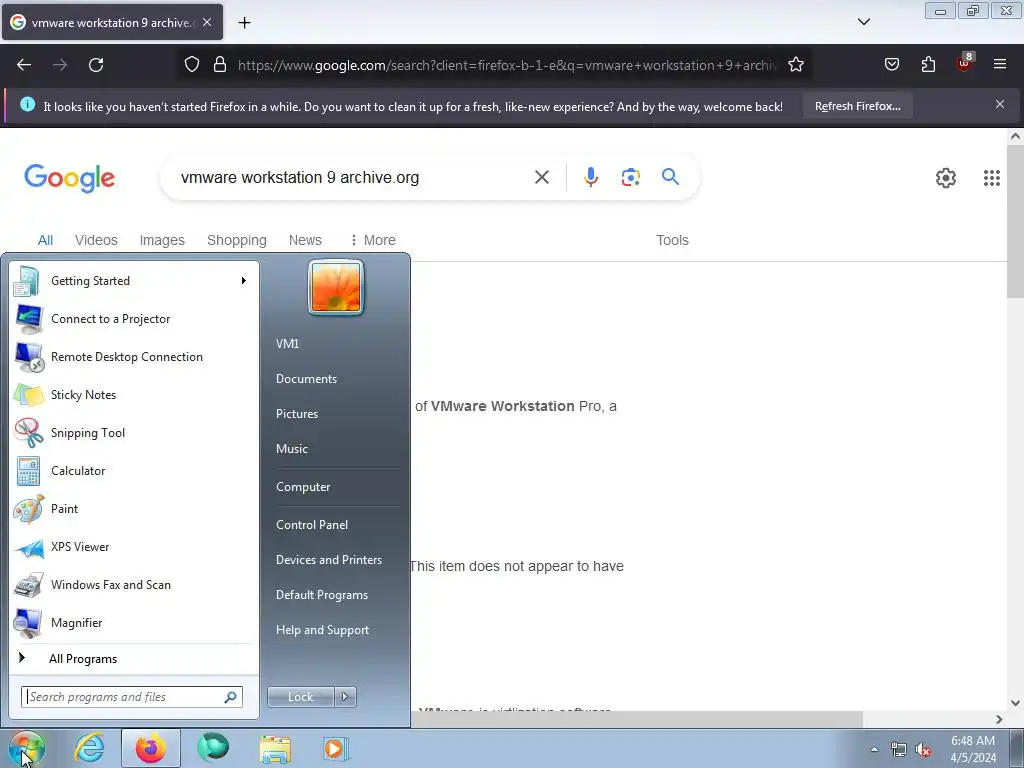Open VM1 user folder
This screenshot has width=1024, height=768.
click(287, 344)
